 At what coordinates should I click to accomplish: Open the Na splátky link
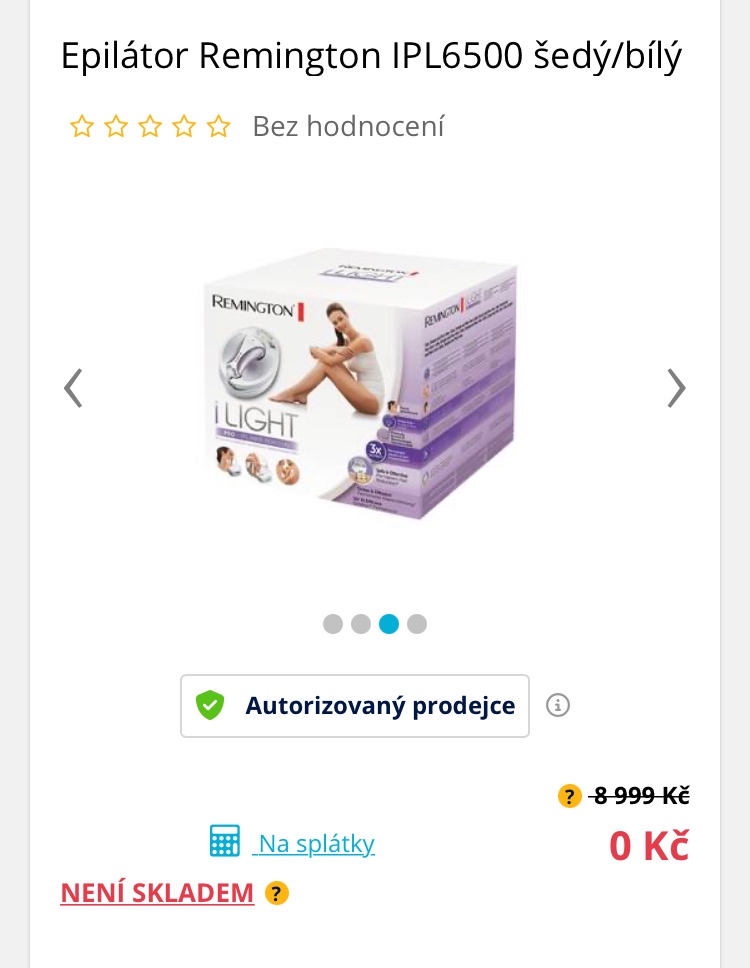click(314, 843)
